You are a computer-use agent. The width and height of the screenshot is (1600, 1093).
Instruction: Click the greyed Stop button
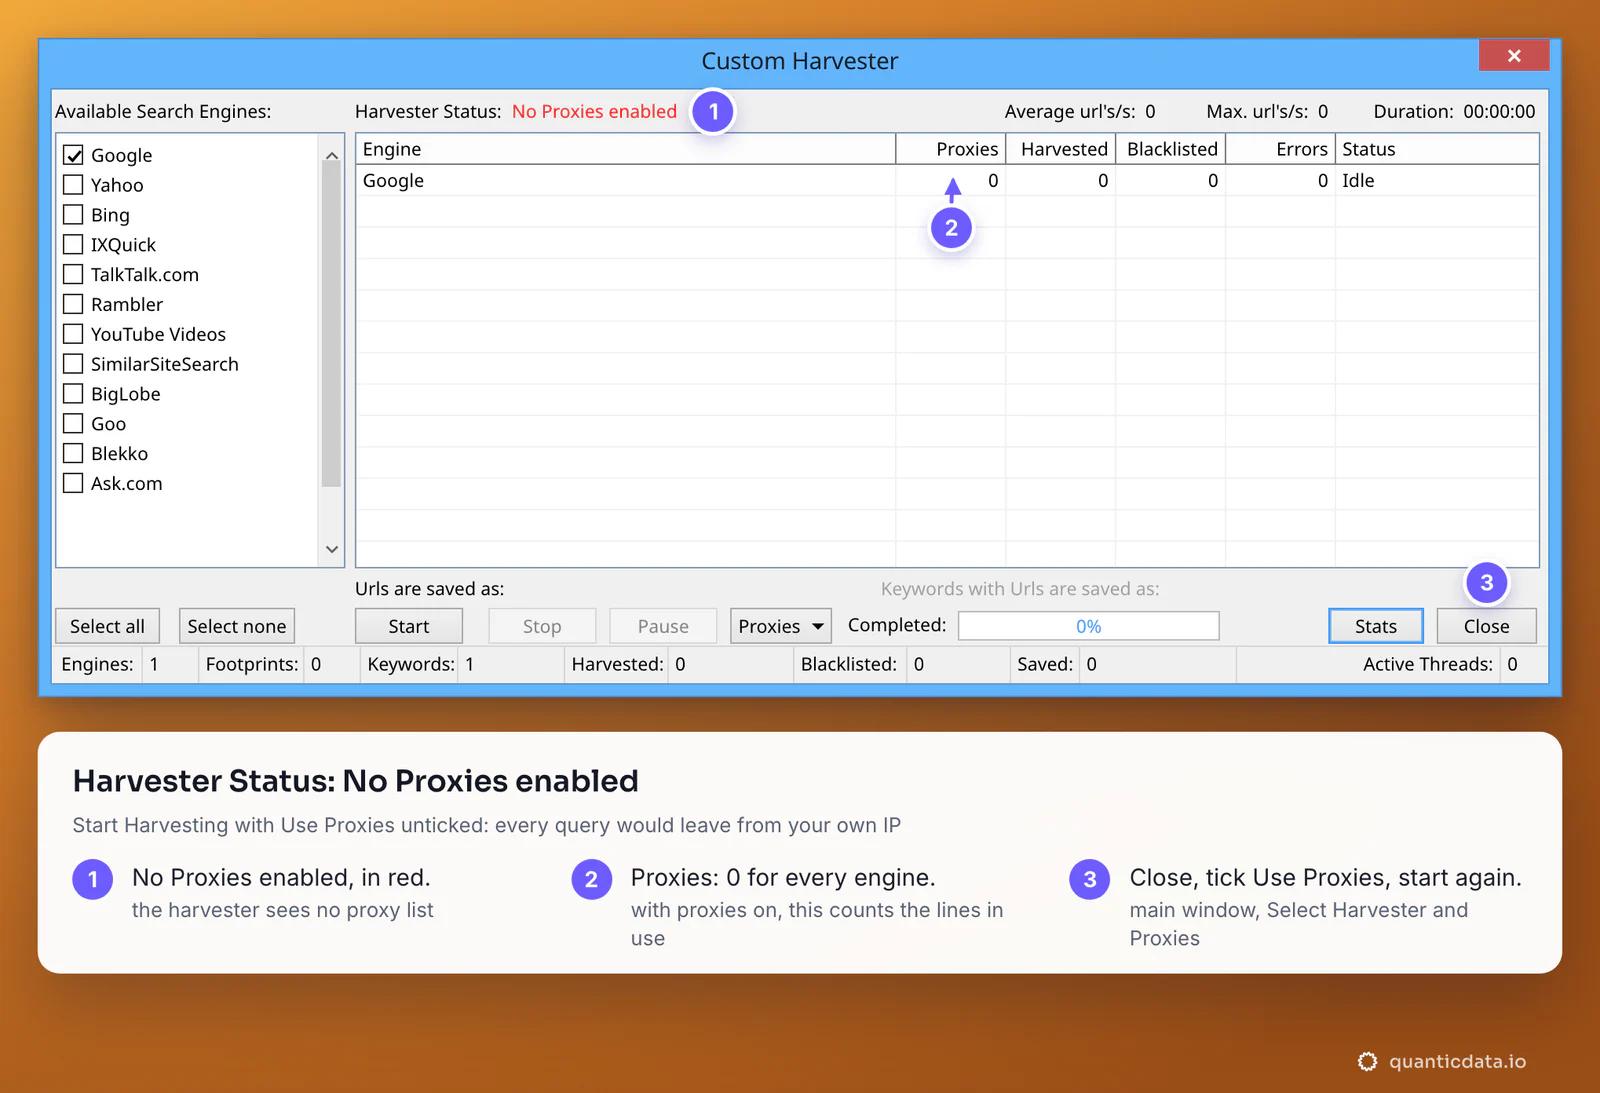[x=542, y=626]
